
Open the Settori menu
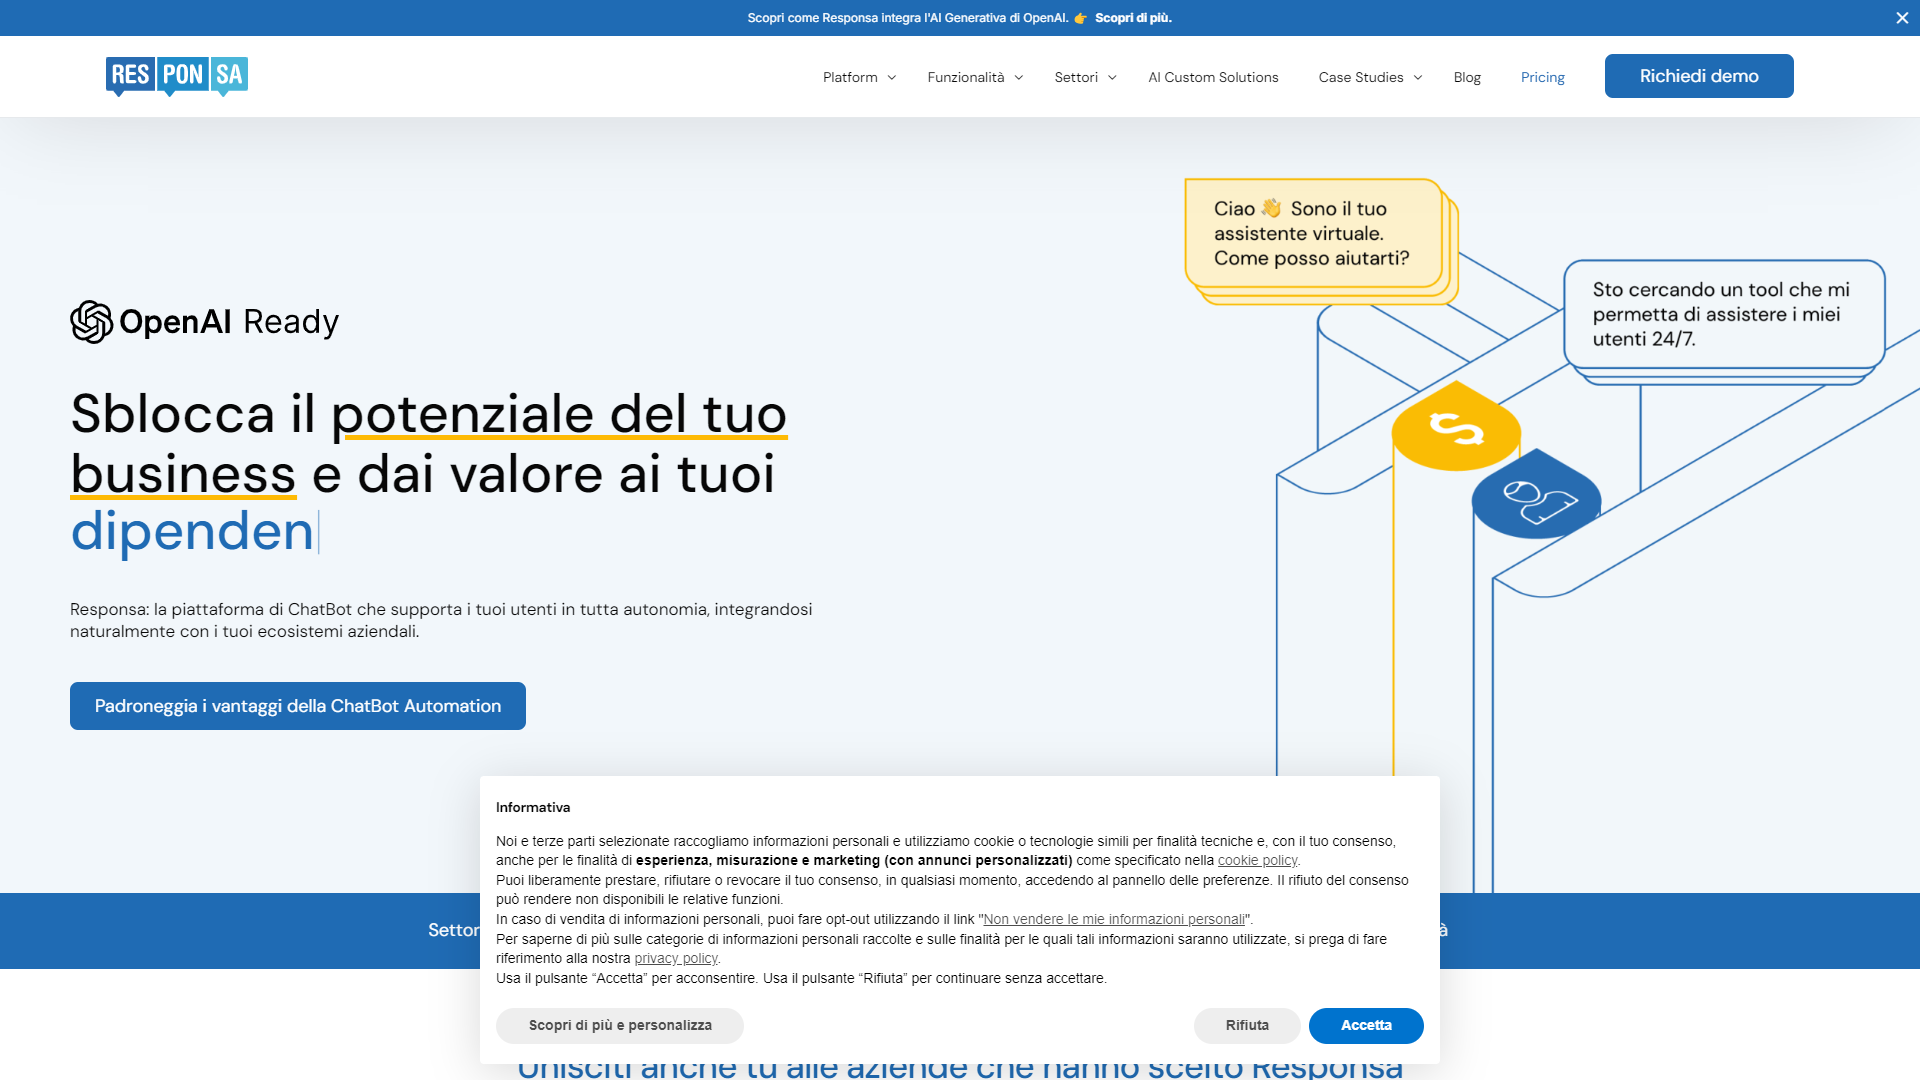[1076, 77]
